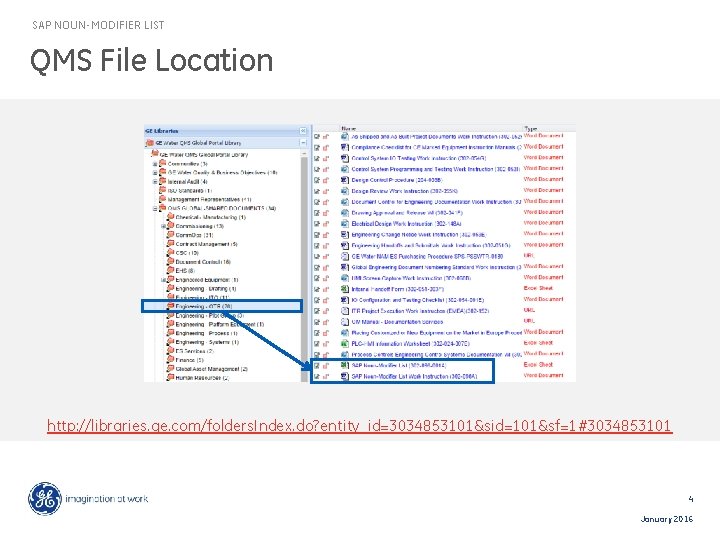This screenshot has height=540, width=720.
Task: Click the EHS folder icon
Action: point(170,270)
